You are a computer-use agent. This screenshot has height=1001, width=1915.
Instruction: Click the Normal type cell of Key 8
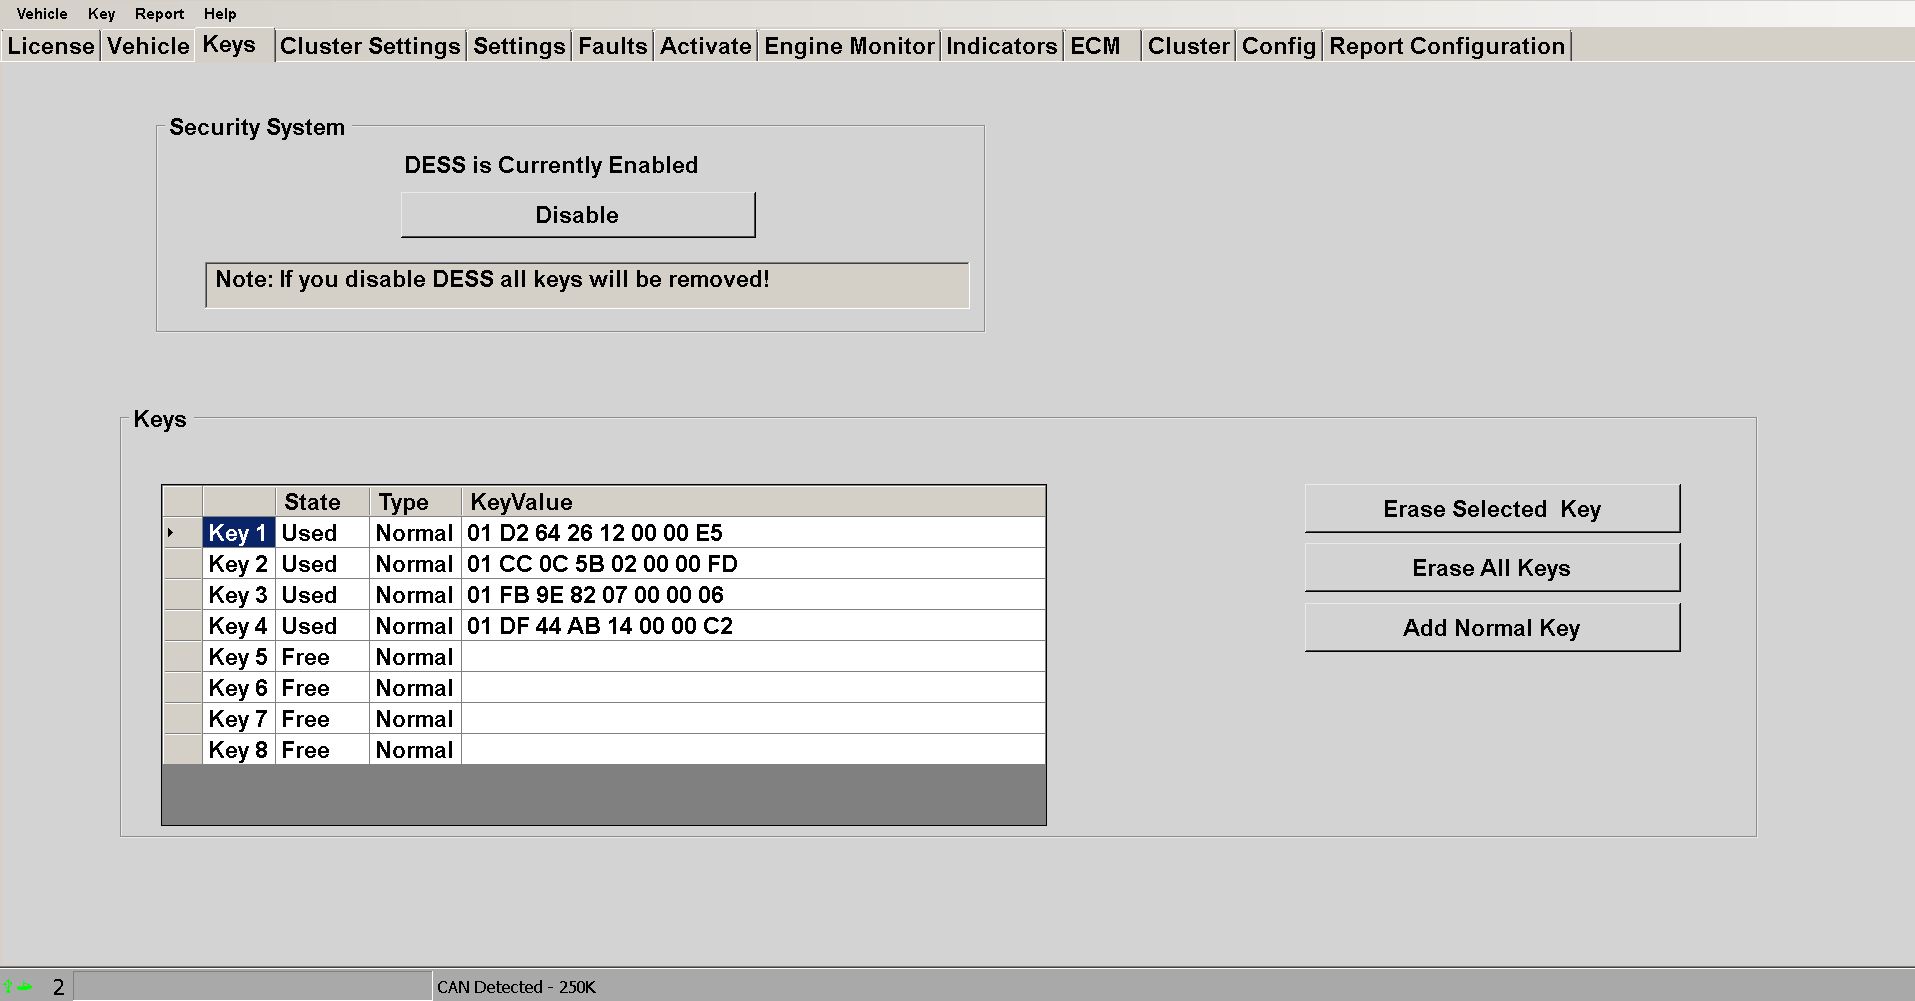pos(415,750)
